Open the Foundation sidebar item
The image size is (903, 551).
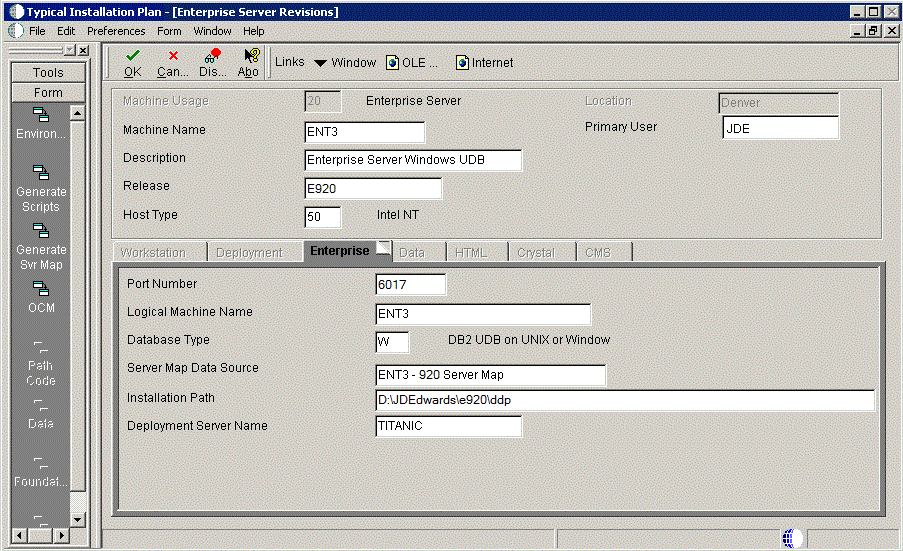[x=40, y=472]
